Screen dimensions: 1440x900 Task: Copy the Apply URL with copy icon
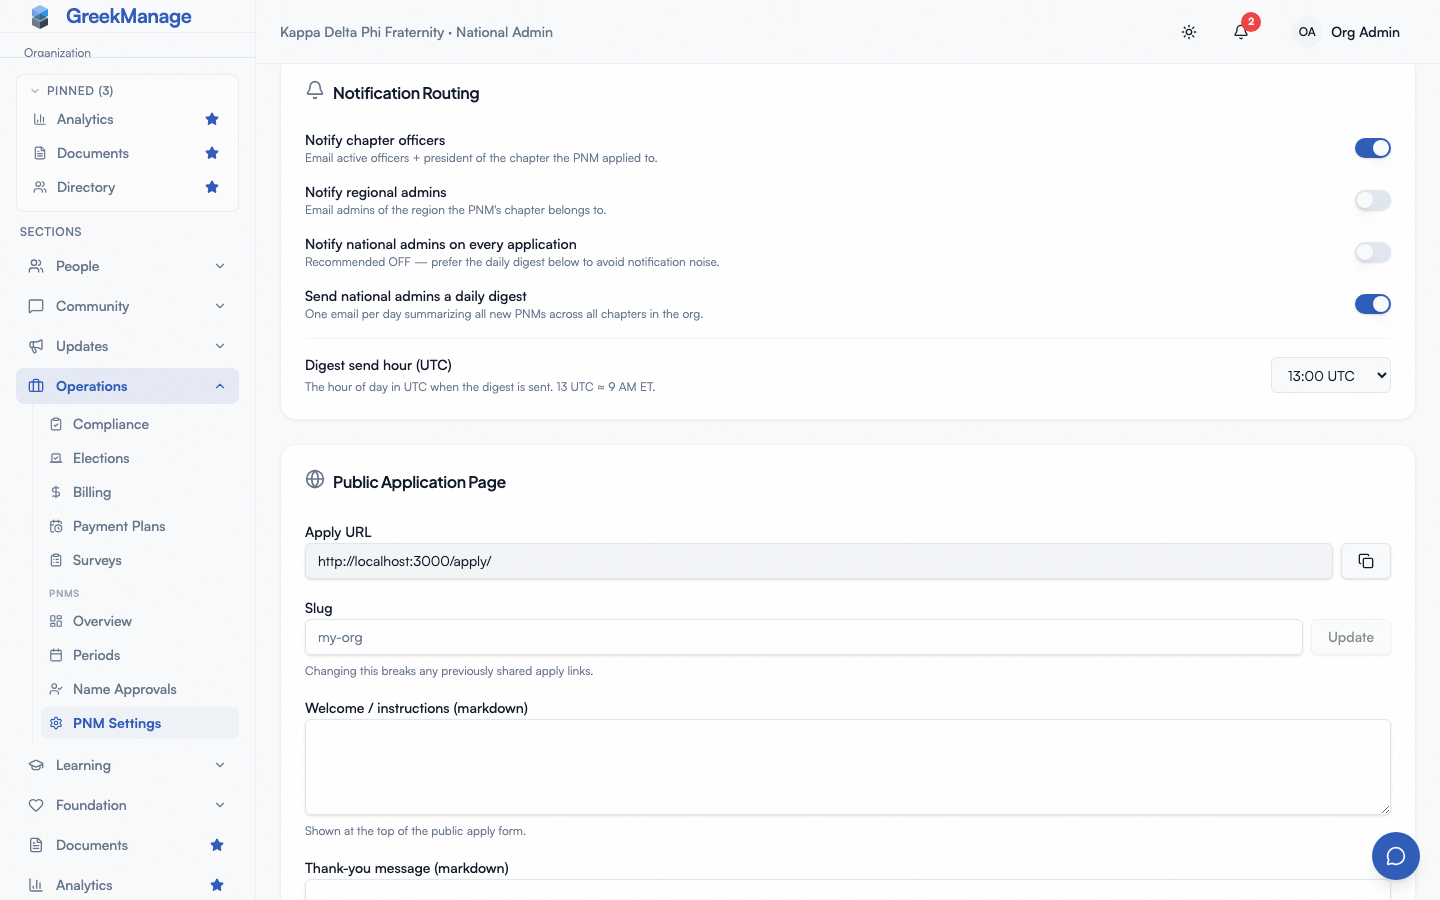coord(1366,561)
